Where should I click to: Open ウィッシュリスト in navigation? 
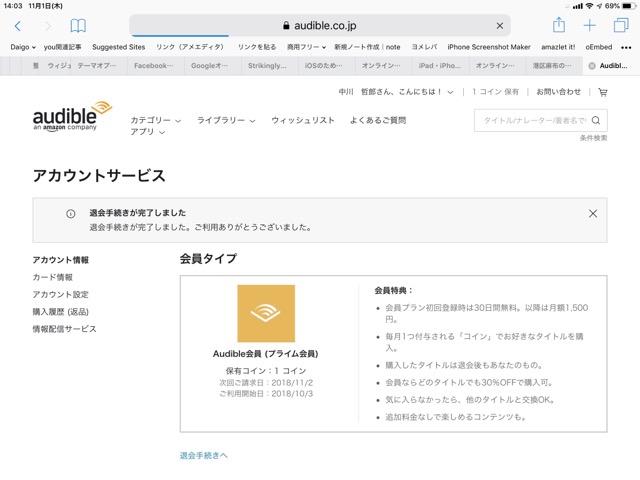coord(303,121)
